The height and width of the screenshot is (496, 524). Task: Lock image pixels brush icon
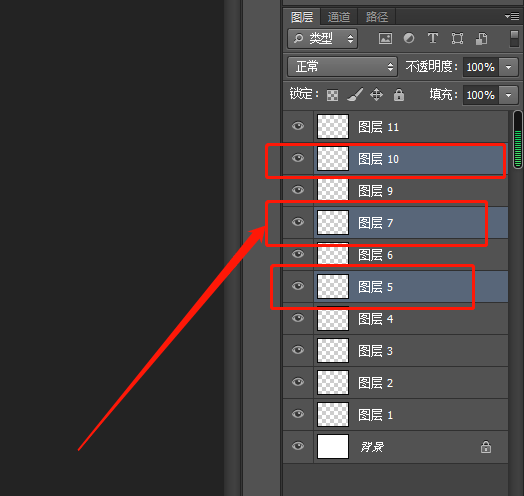tap(355, 95)
